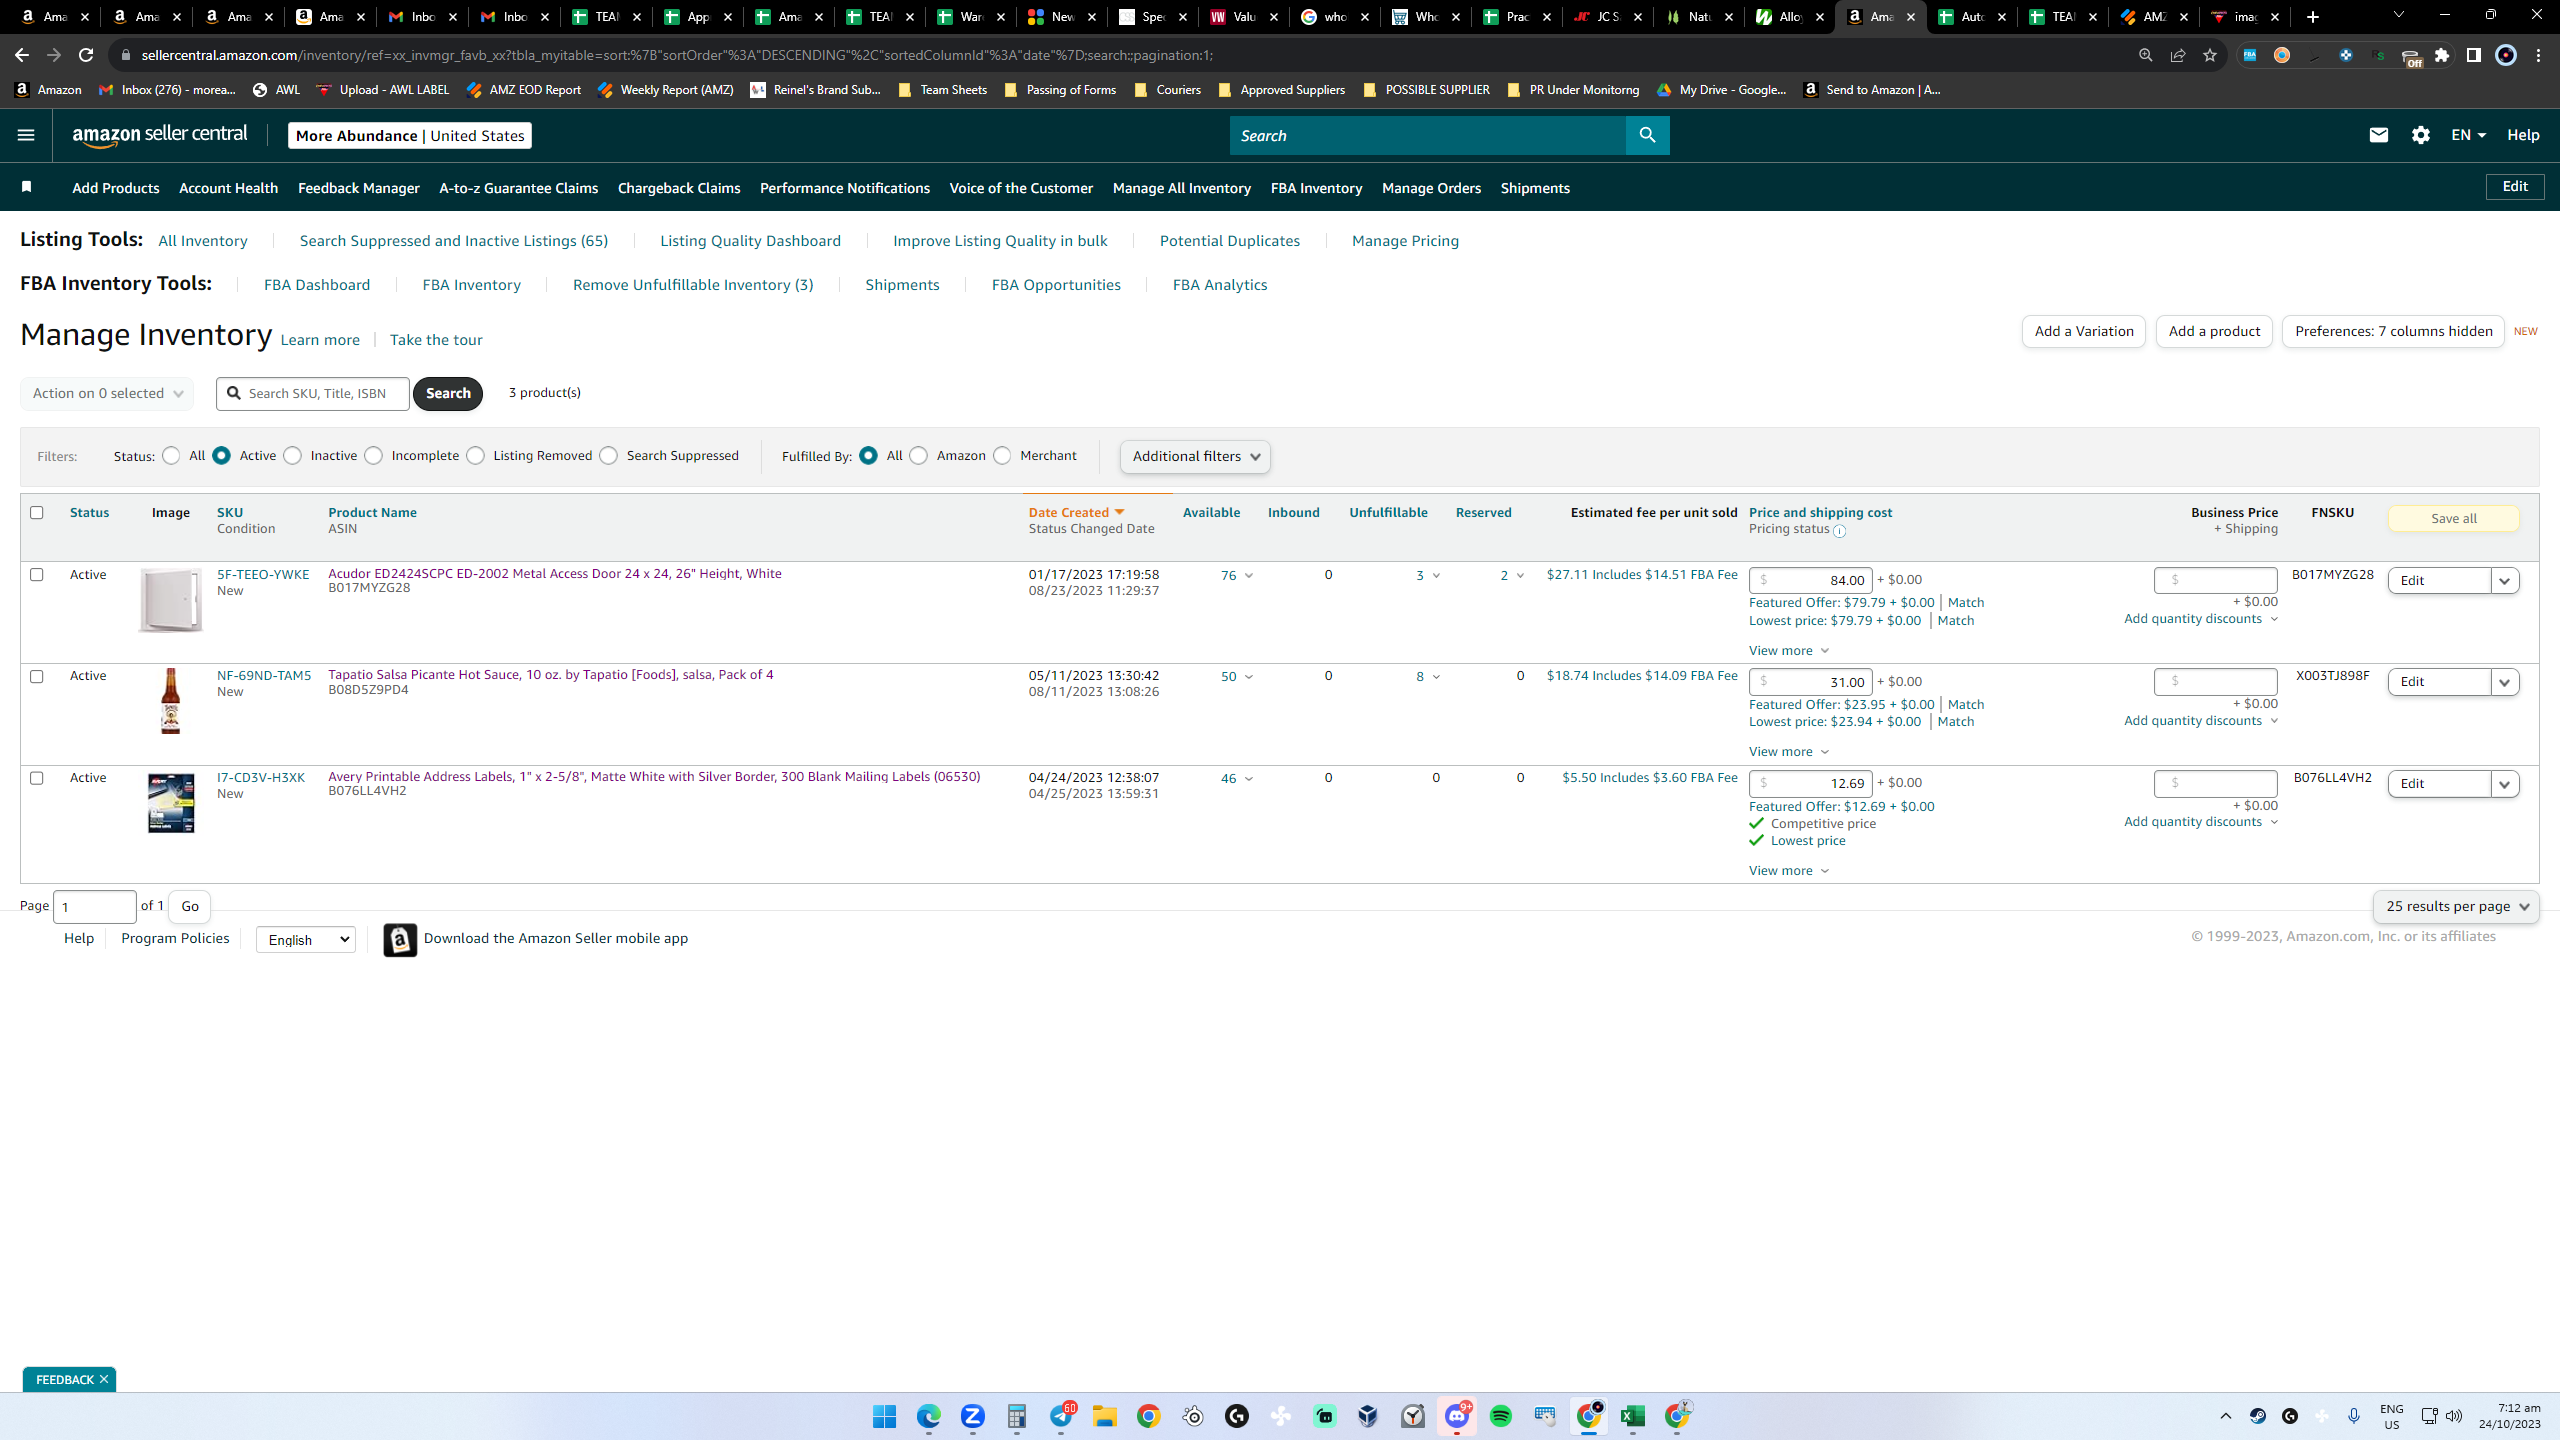Click pricing status info icon
This screenshot has height=1440, width=2560.
pos(1839,530)
